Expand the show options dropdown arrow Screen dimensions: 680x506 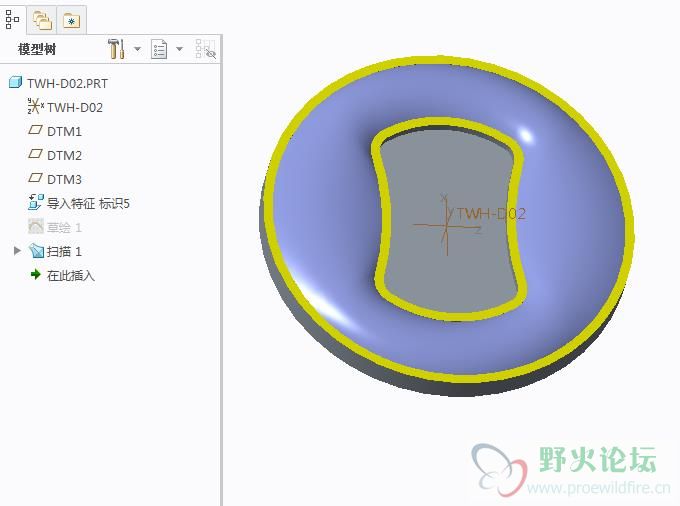pos(179,49)
